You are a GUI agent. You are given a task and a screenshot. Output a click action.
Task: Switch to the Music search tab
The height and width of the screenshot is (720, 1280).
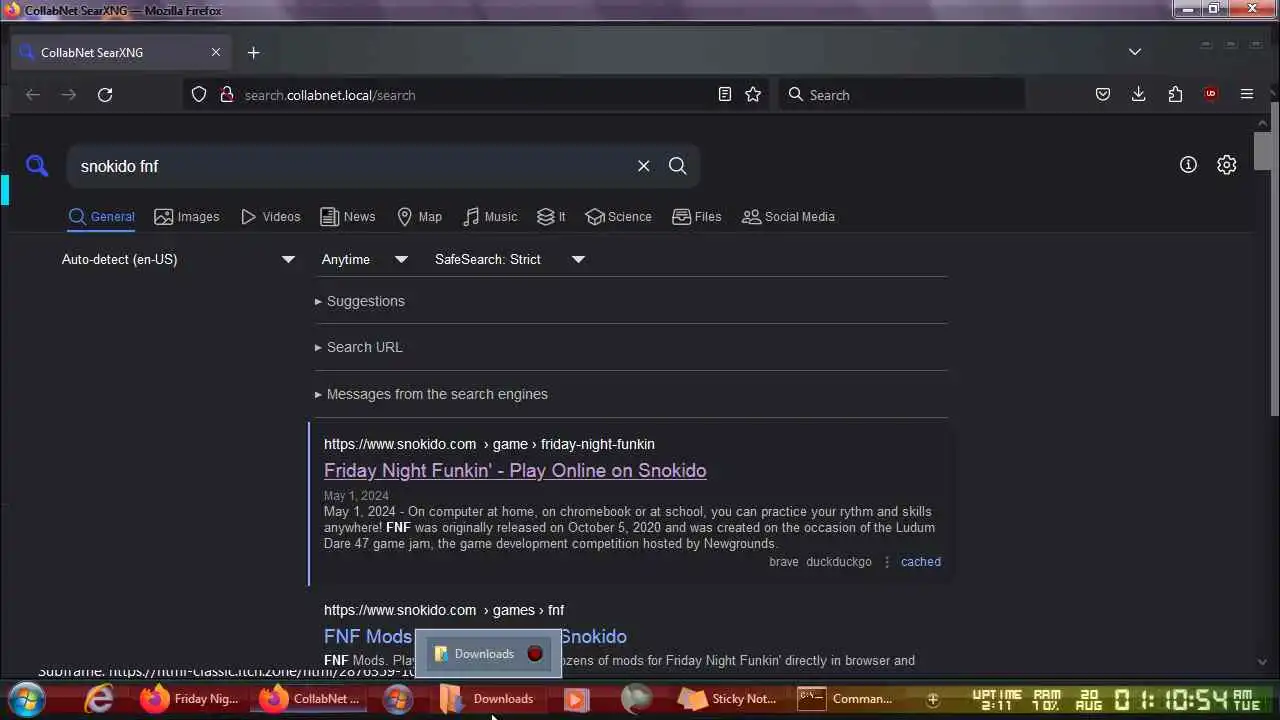point(490,217)
